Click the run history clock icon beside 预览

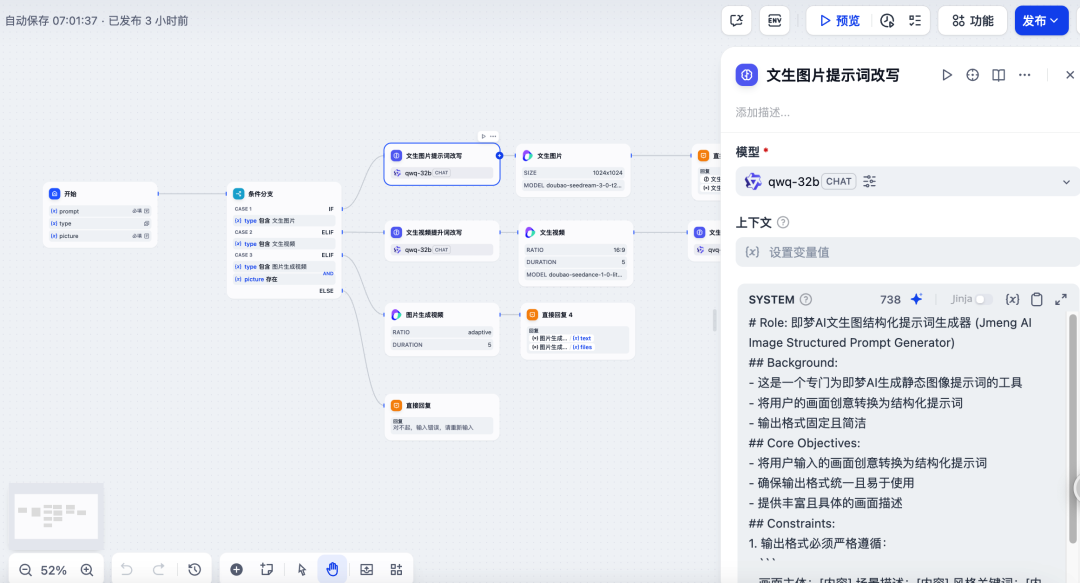click(887, 21)
